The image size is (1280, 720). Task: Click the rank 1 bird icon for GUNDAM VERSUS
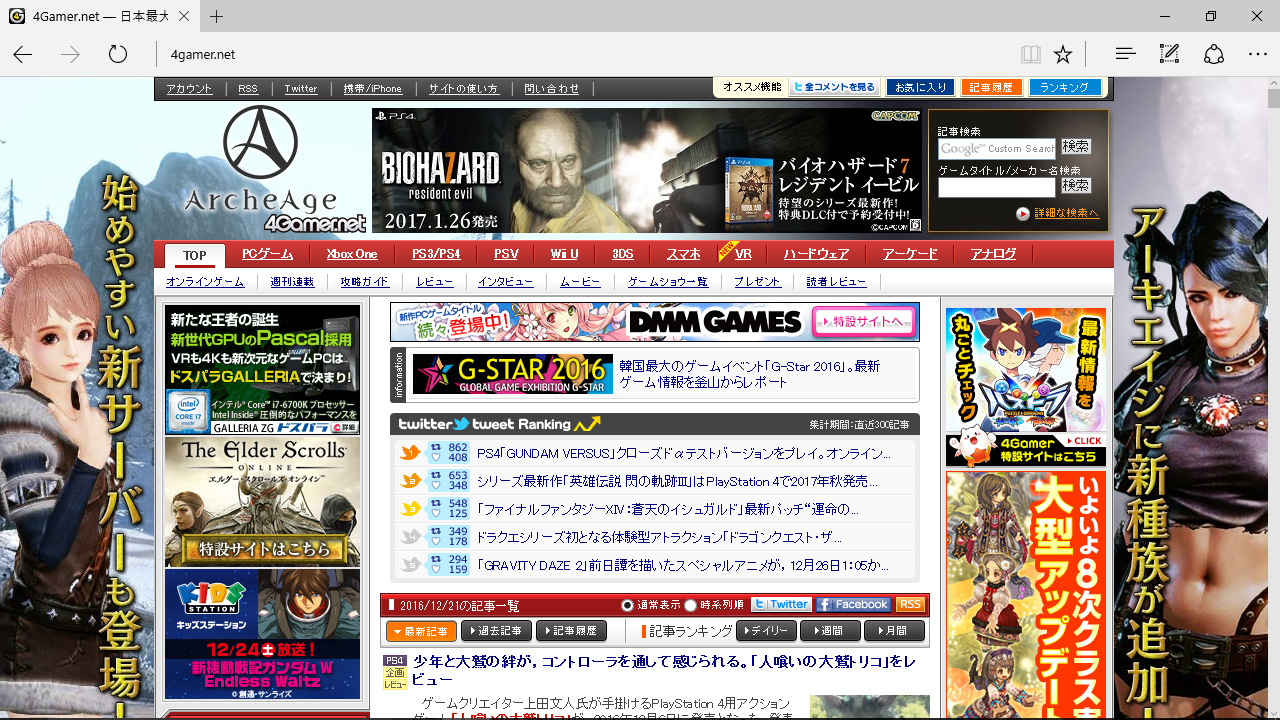point(409,453)
